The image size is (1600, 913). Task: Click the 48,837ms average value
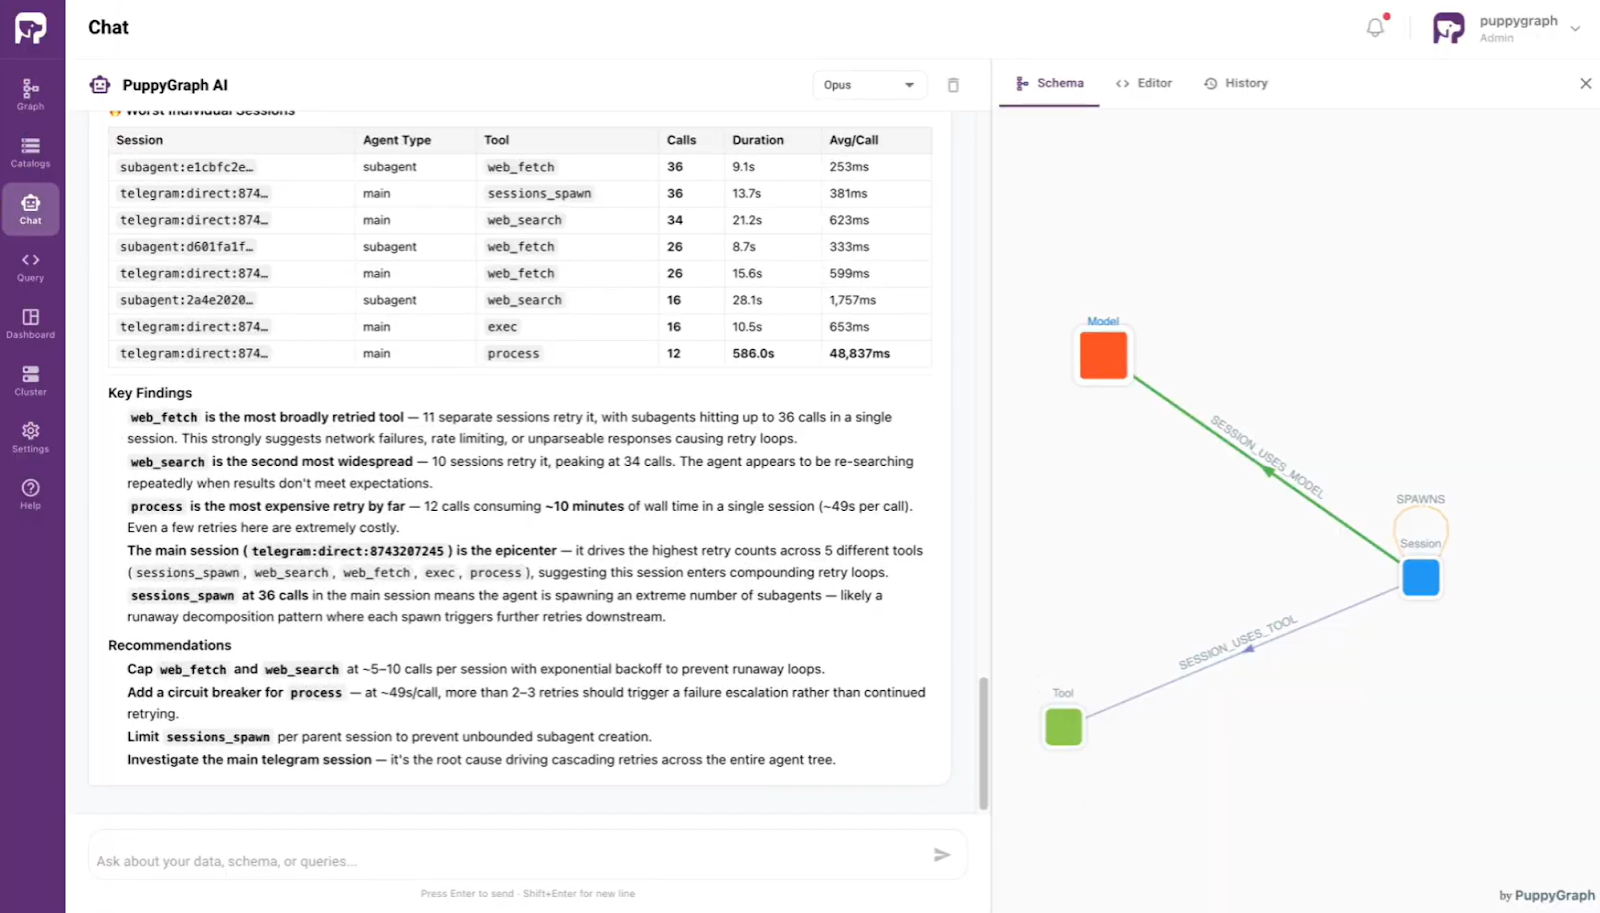click(x=859, y=354)
